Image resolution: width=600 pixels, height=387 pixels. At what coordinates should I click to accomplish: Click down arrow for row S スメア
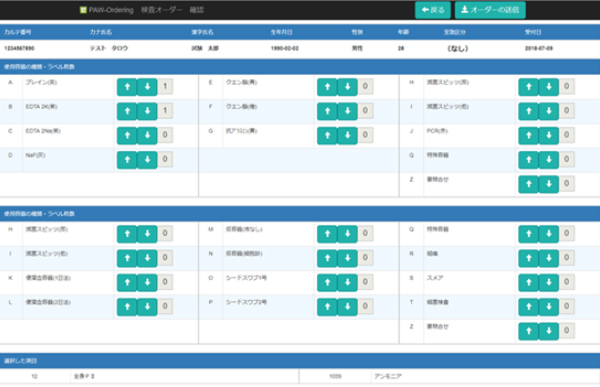[x=549, y=282]
